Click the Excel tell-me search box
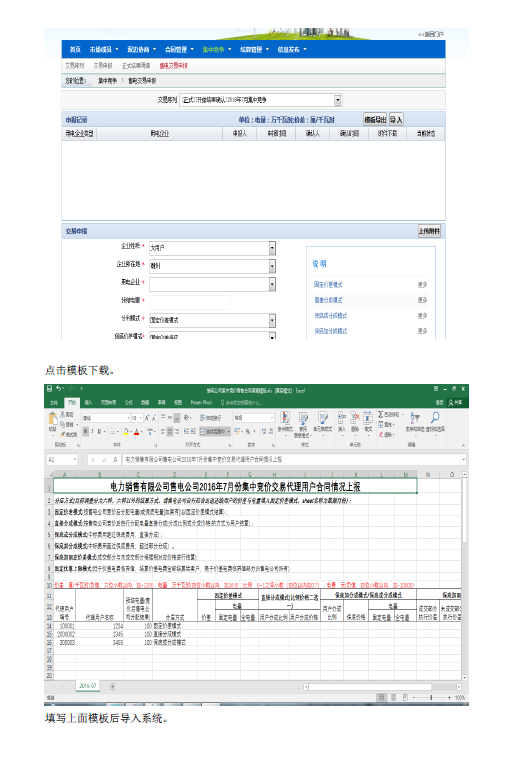The width and height of the screenshot is (521, 758). (242, 403)
